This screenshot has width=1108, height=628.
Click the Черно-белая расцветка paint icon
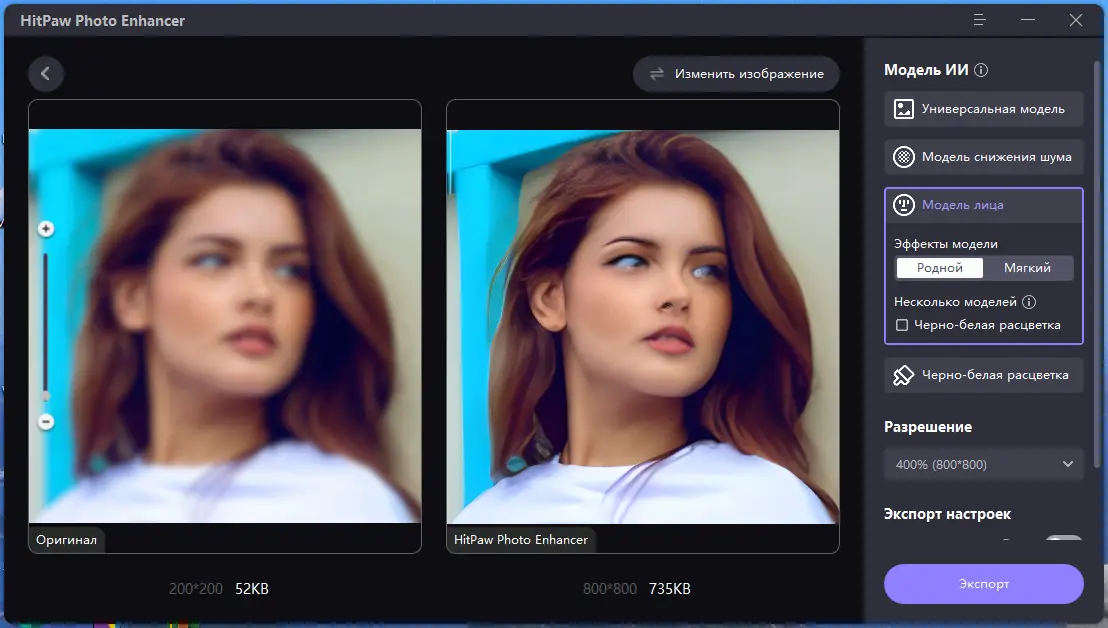tap(904, 375)
